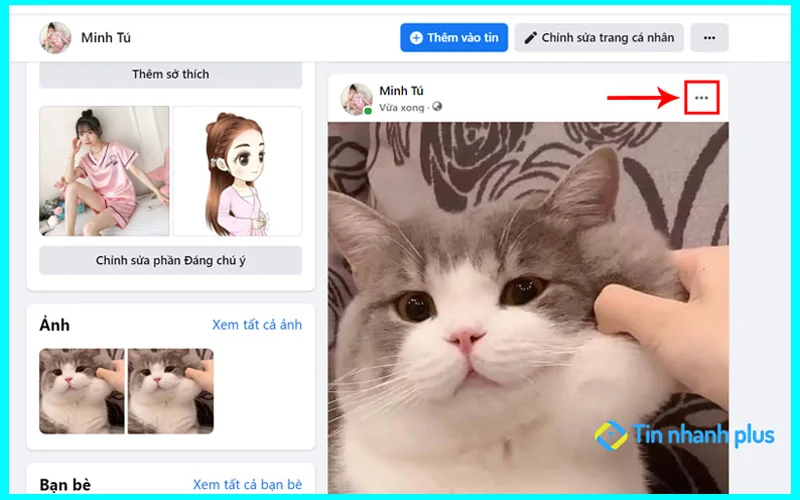Click the globe privacy icon on post
The height and width of the screenshot is (500, 800).
437,107
